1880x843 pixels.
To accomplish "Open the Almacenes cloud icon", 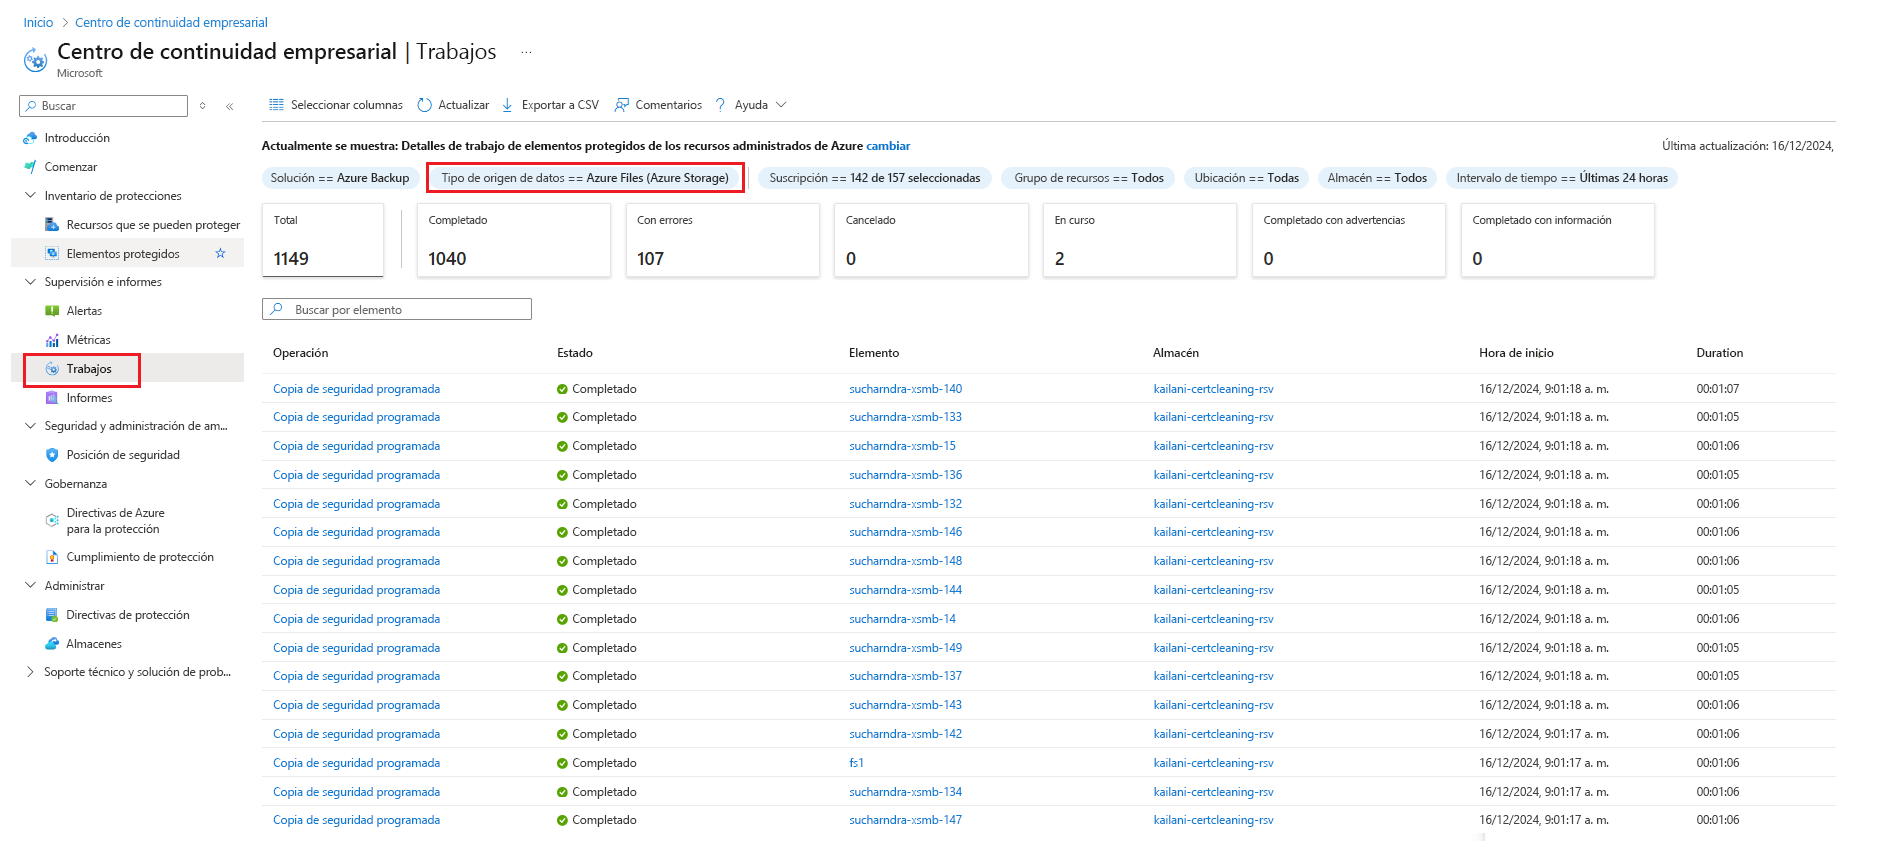I will pos(52,644).
